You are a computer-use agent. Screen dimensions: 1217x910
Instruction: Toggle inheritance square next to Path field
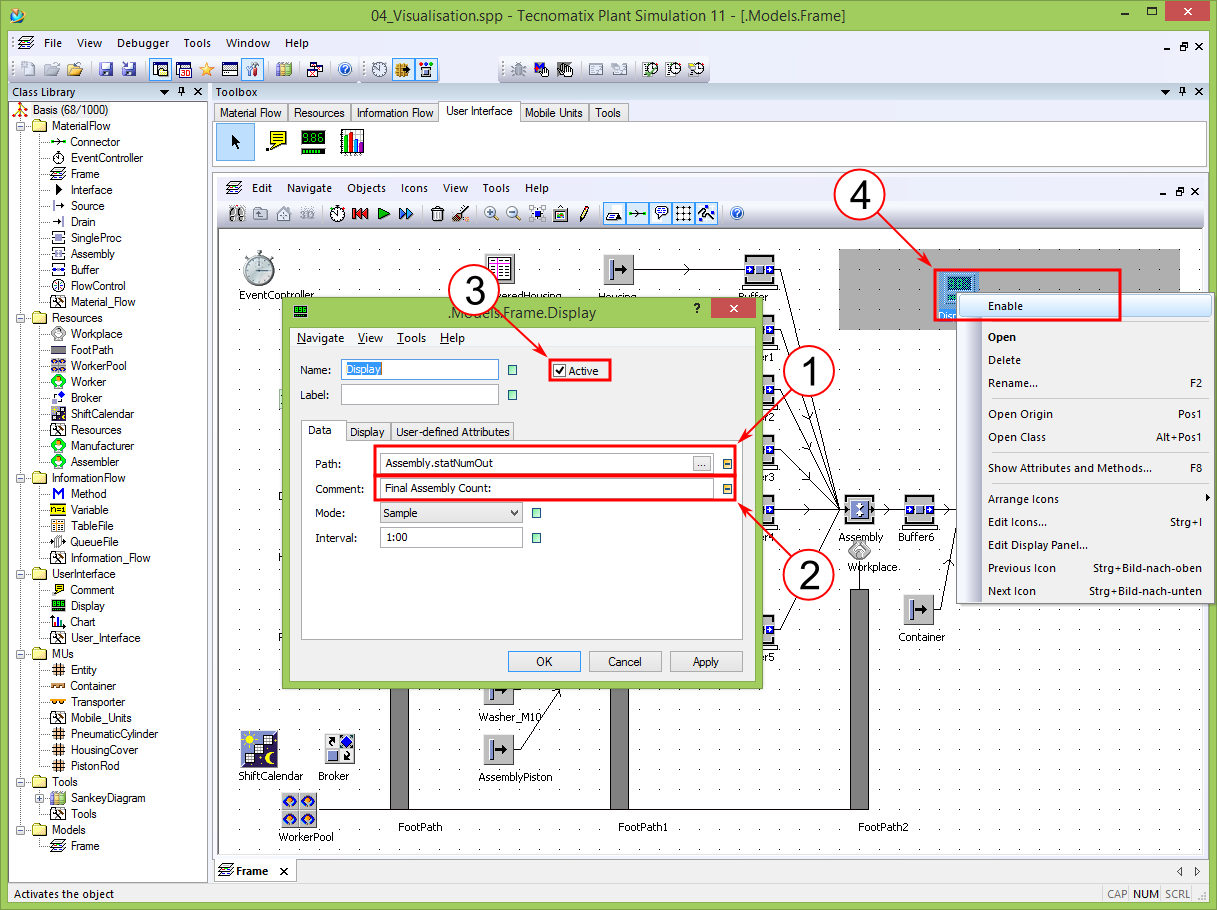727,464
